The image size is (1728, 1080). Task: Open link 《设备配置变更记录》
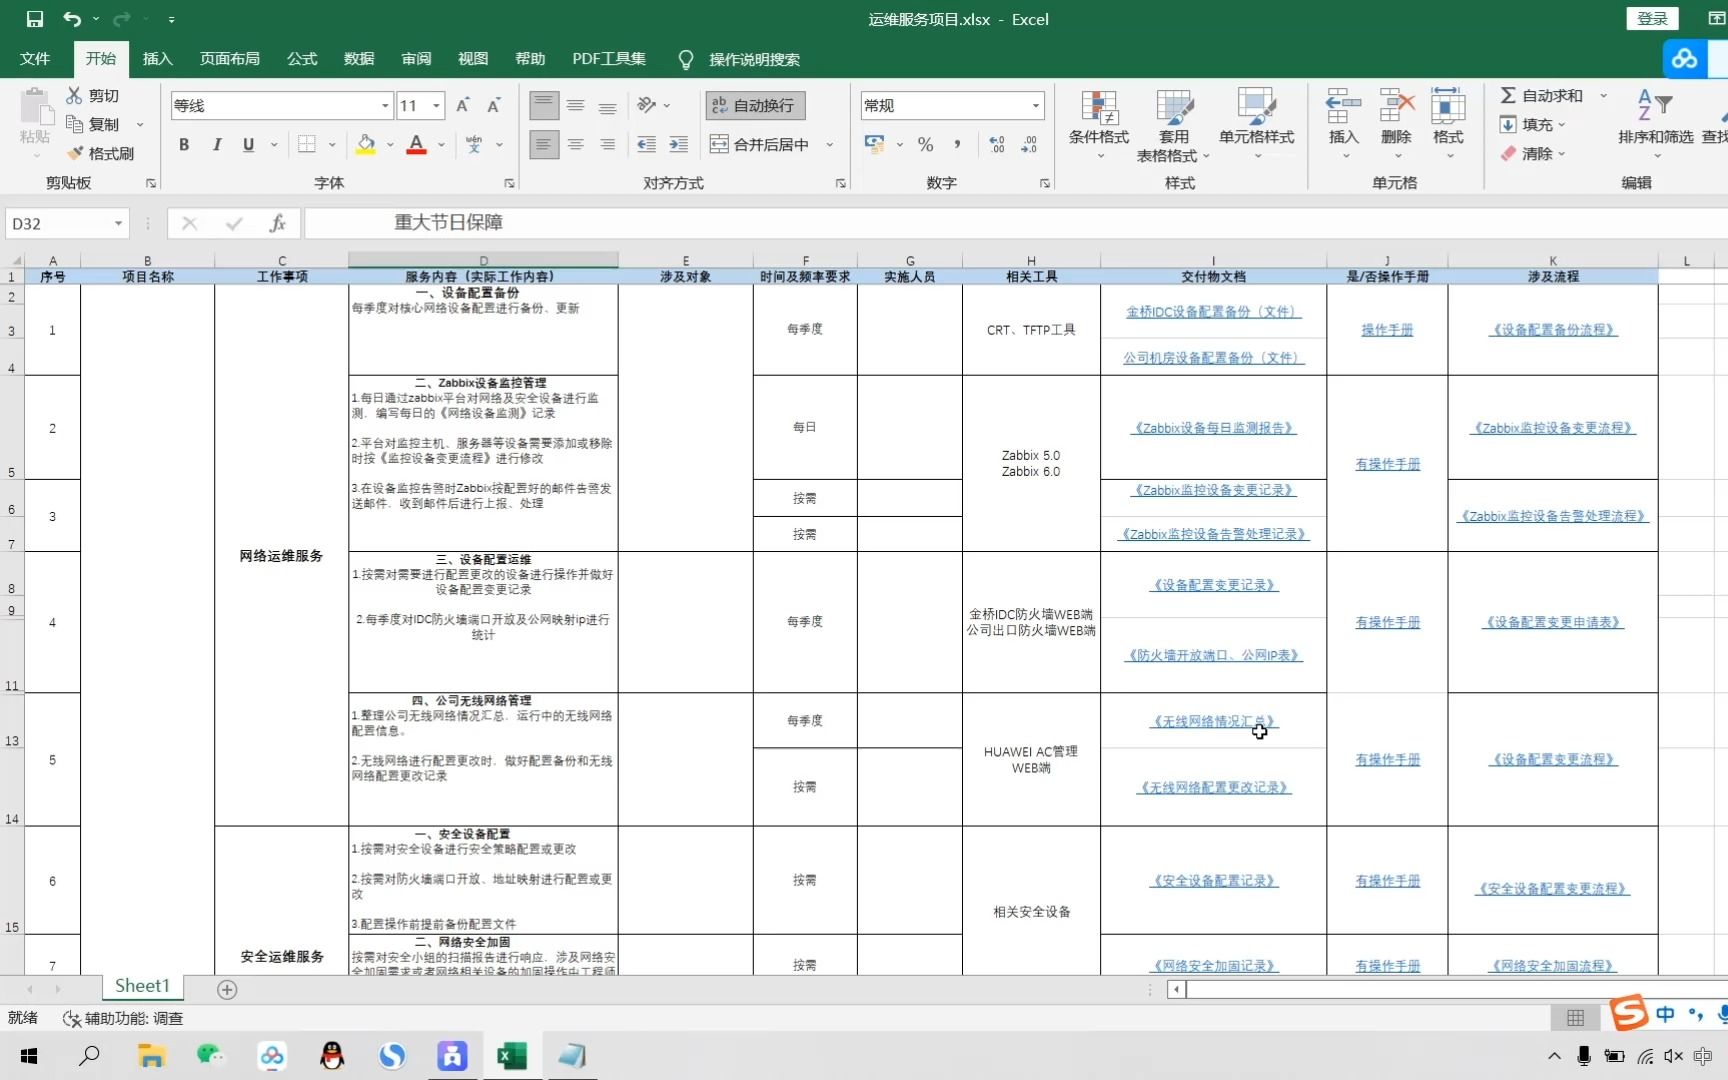pyautogui.click(x=1213, y=585)
